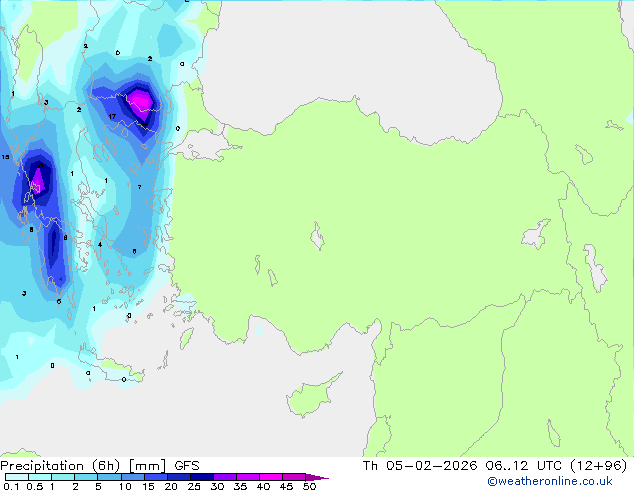Select the 2–5 mm legend color swatch
Screen dimensions: 634x490
click(86, 477)
